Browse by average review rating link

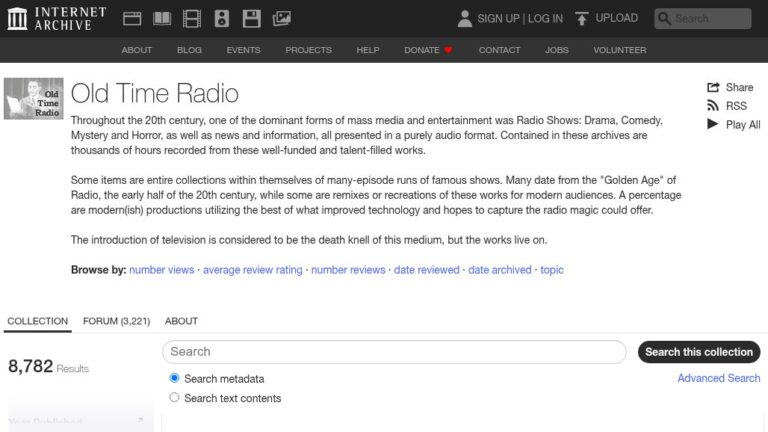[x=252, y=270]
